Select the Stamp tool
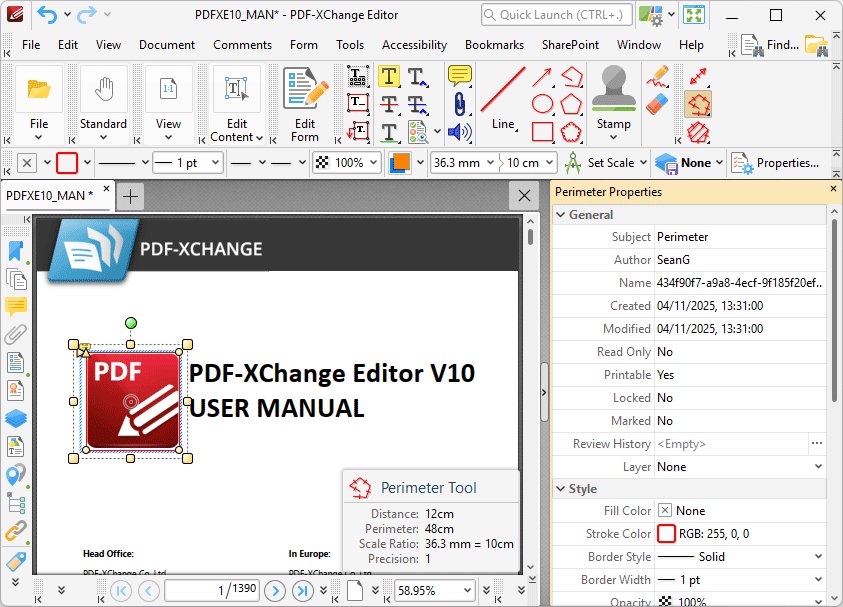 coord(613,103)
